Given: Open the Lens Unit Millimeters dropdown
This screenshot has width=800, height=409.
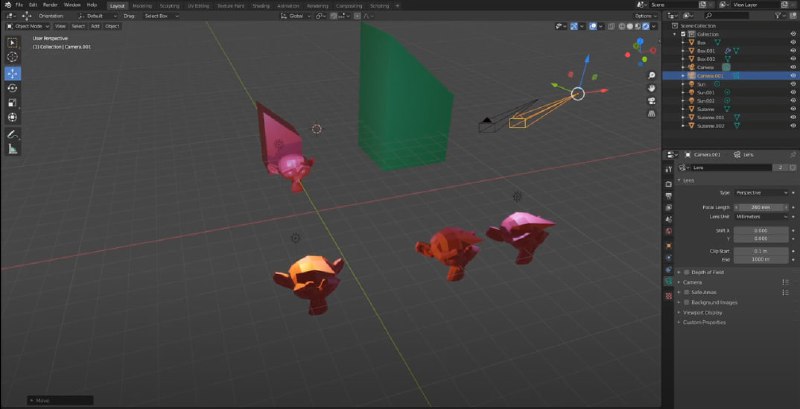Looking at the screenshot, I should click(x=761, y=216).
